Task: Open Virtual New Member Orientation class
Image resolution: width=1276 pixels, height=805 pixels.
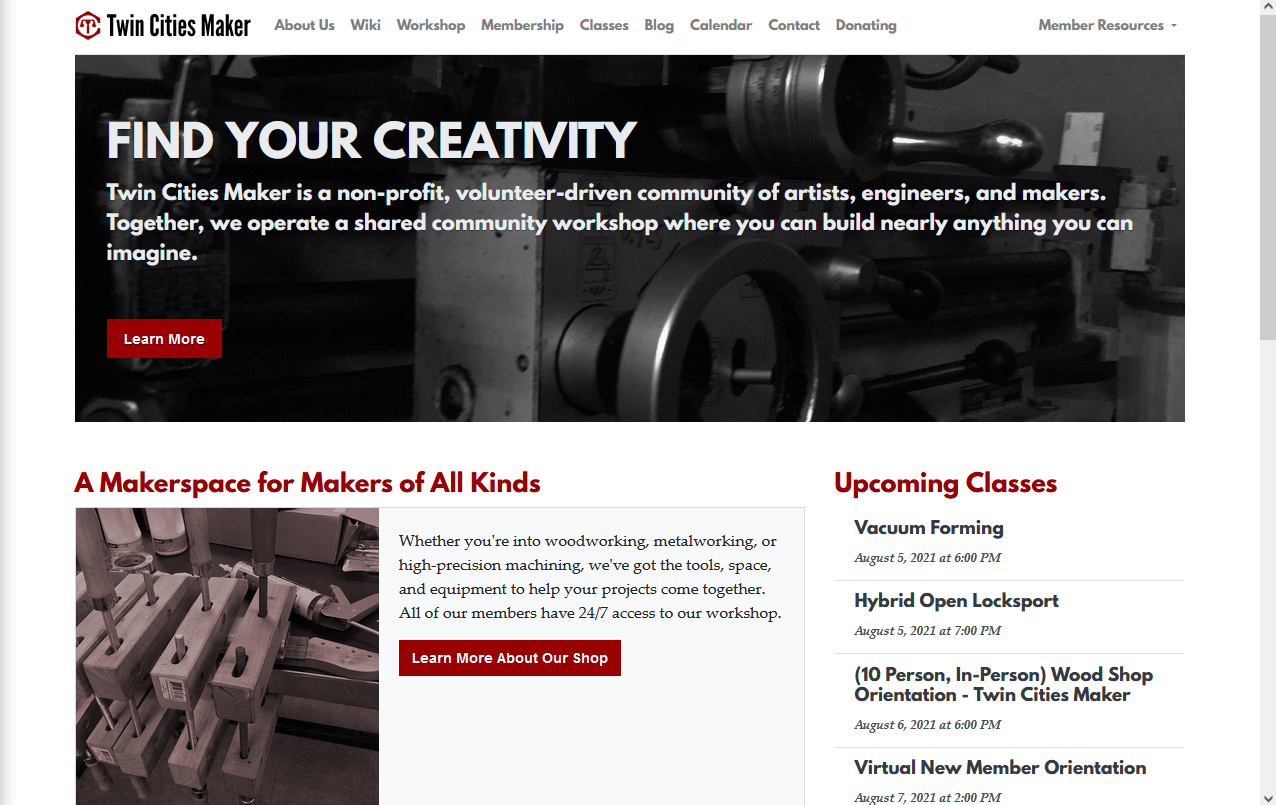Action: [x=1000, y=768]
